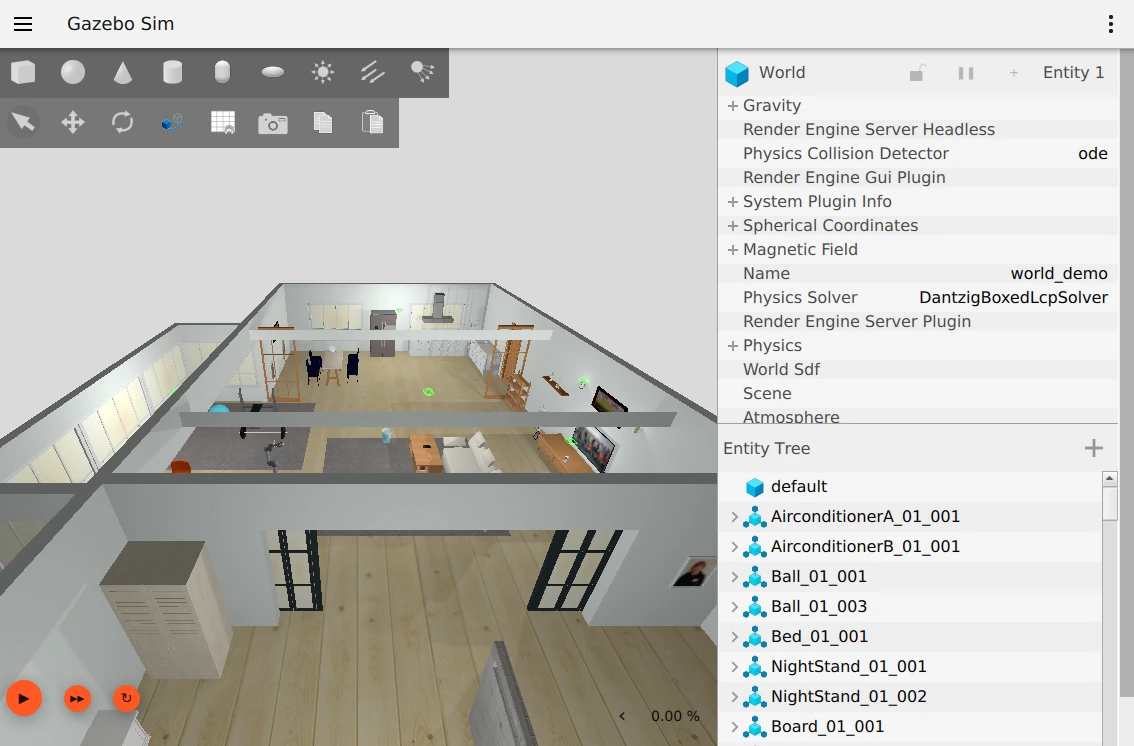Toggle the component inspector lock
The height and width of the screenshot is (746, 1134).
tap(916, 73)
